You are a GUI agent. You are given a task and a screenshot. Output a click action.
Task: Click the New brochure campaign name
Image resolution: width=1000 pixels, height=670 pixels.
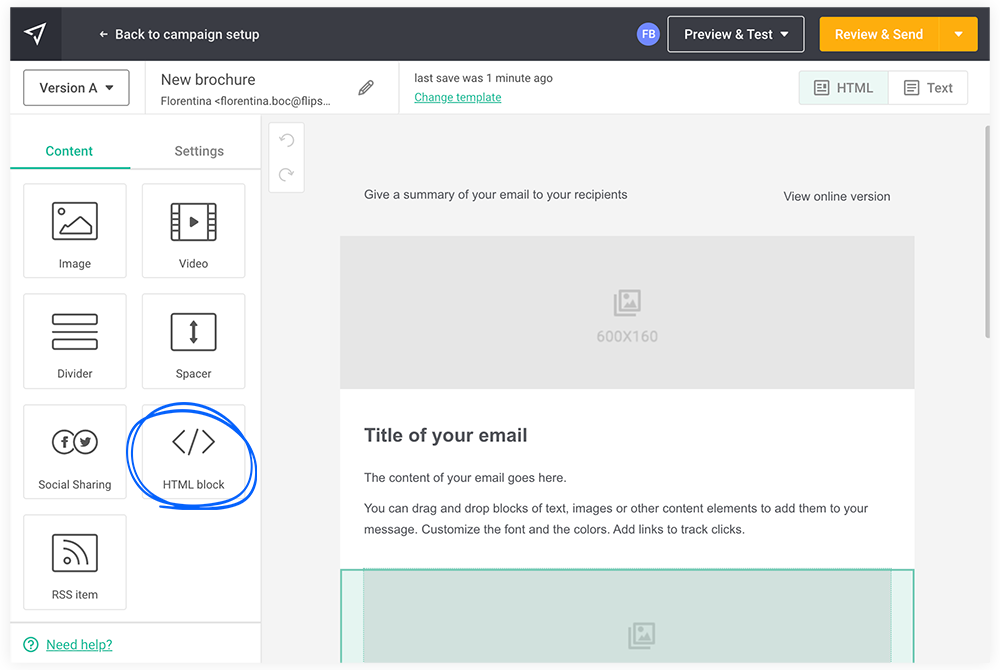pyautogui.click(x=208, y=80)
